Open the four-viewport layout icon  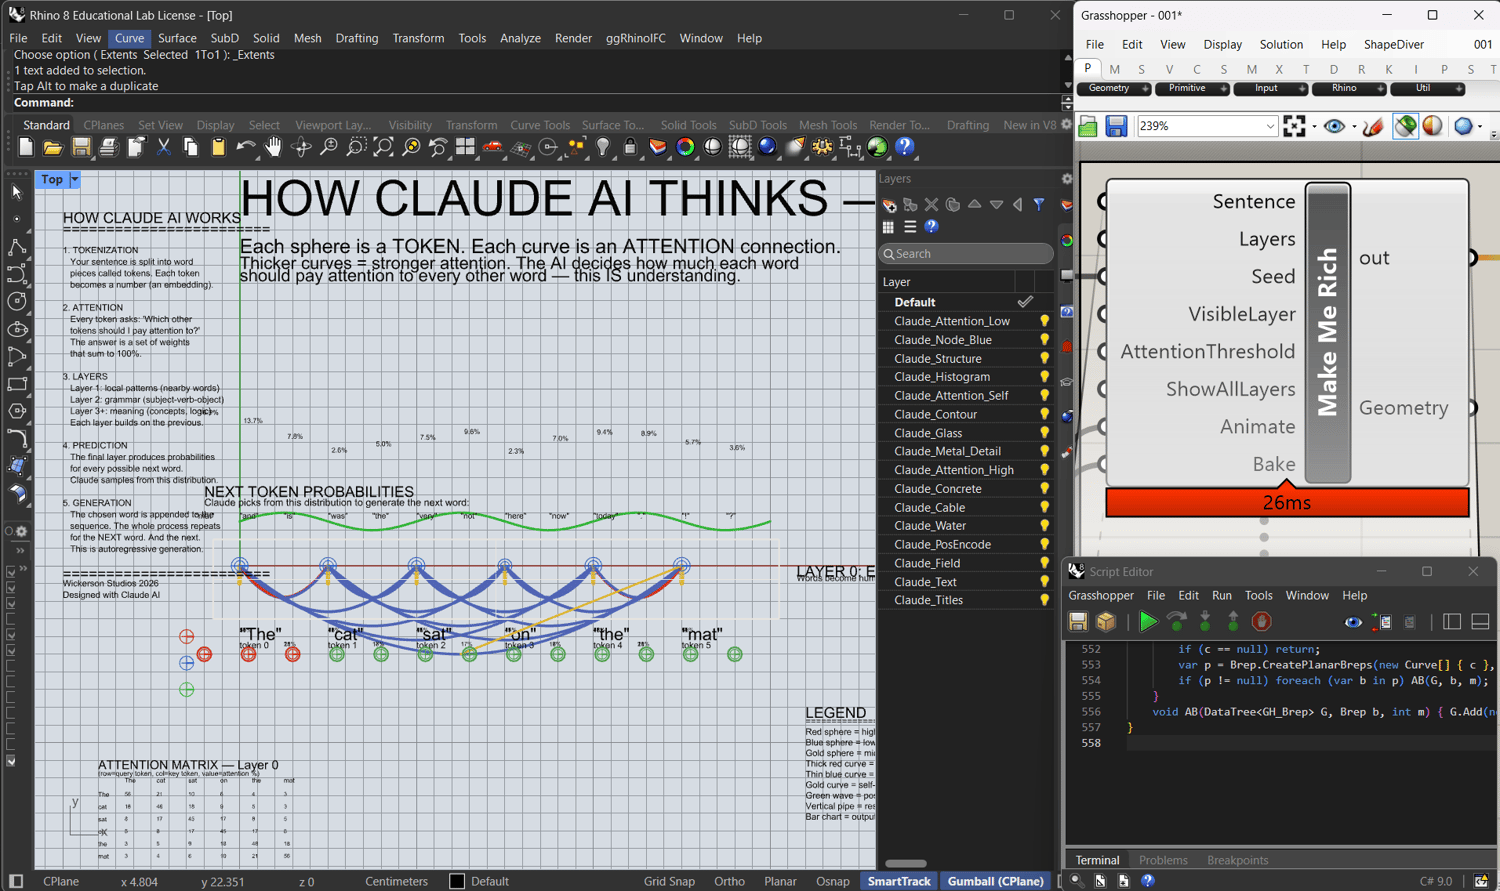coord(465,148)
